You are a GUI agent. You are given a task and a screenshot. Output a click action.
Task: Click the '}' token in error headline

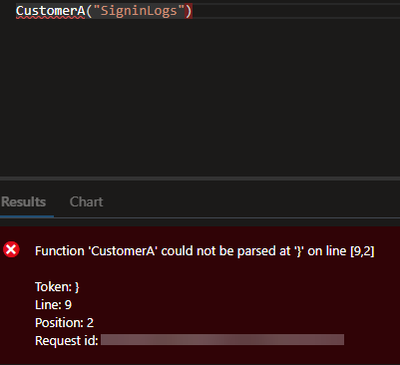click(x=298, y=251)
